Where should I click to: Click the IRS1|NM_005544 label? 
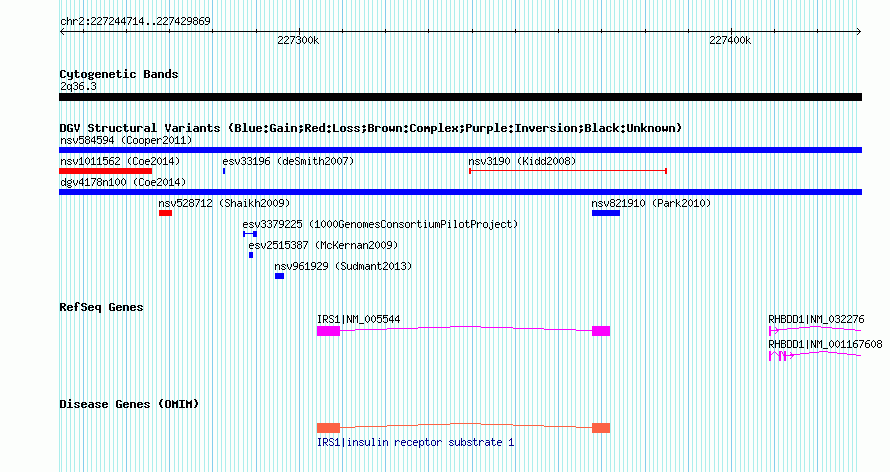(x=359, y=319)
